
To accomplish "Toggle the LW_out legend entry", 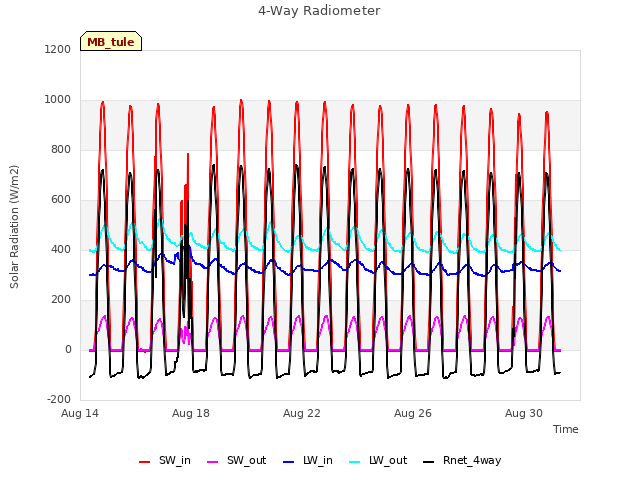I will [x=378, y=461].
